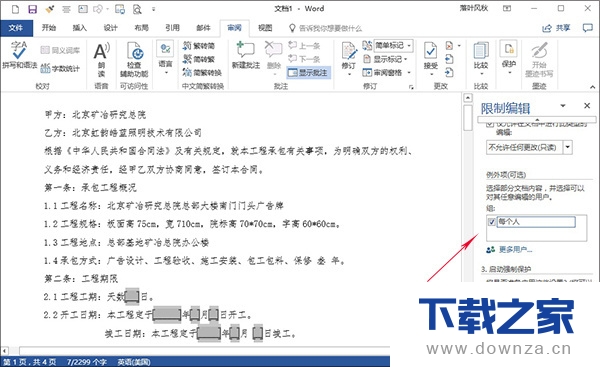Go to the next change icon
Image resolution: width=600 pixels, height=367 pixels.
point(449,72)
